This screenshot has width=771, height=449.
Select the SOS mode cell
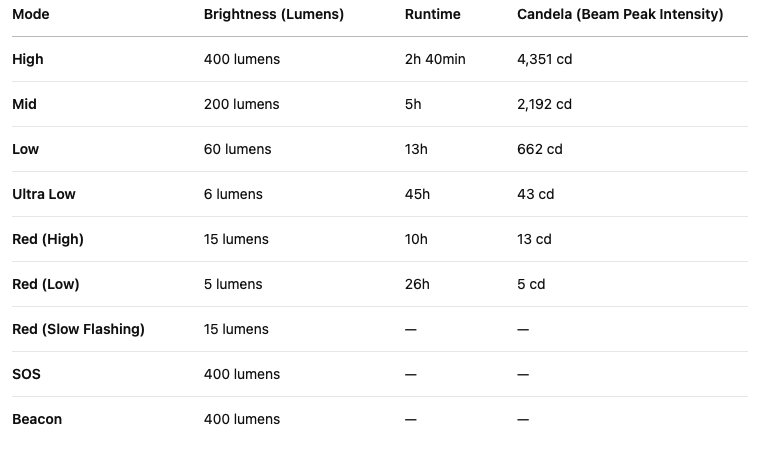[x=26, y=374]
